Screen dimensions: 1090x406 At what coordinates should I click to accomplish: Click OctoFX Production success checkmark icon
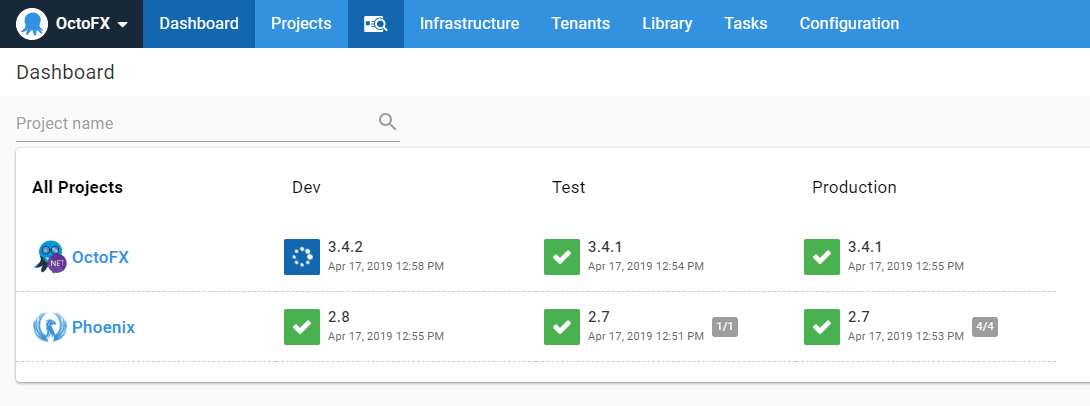tap(822, 257)
